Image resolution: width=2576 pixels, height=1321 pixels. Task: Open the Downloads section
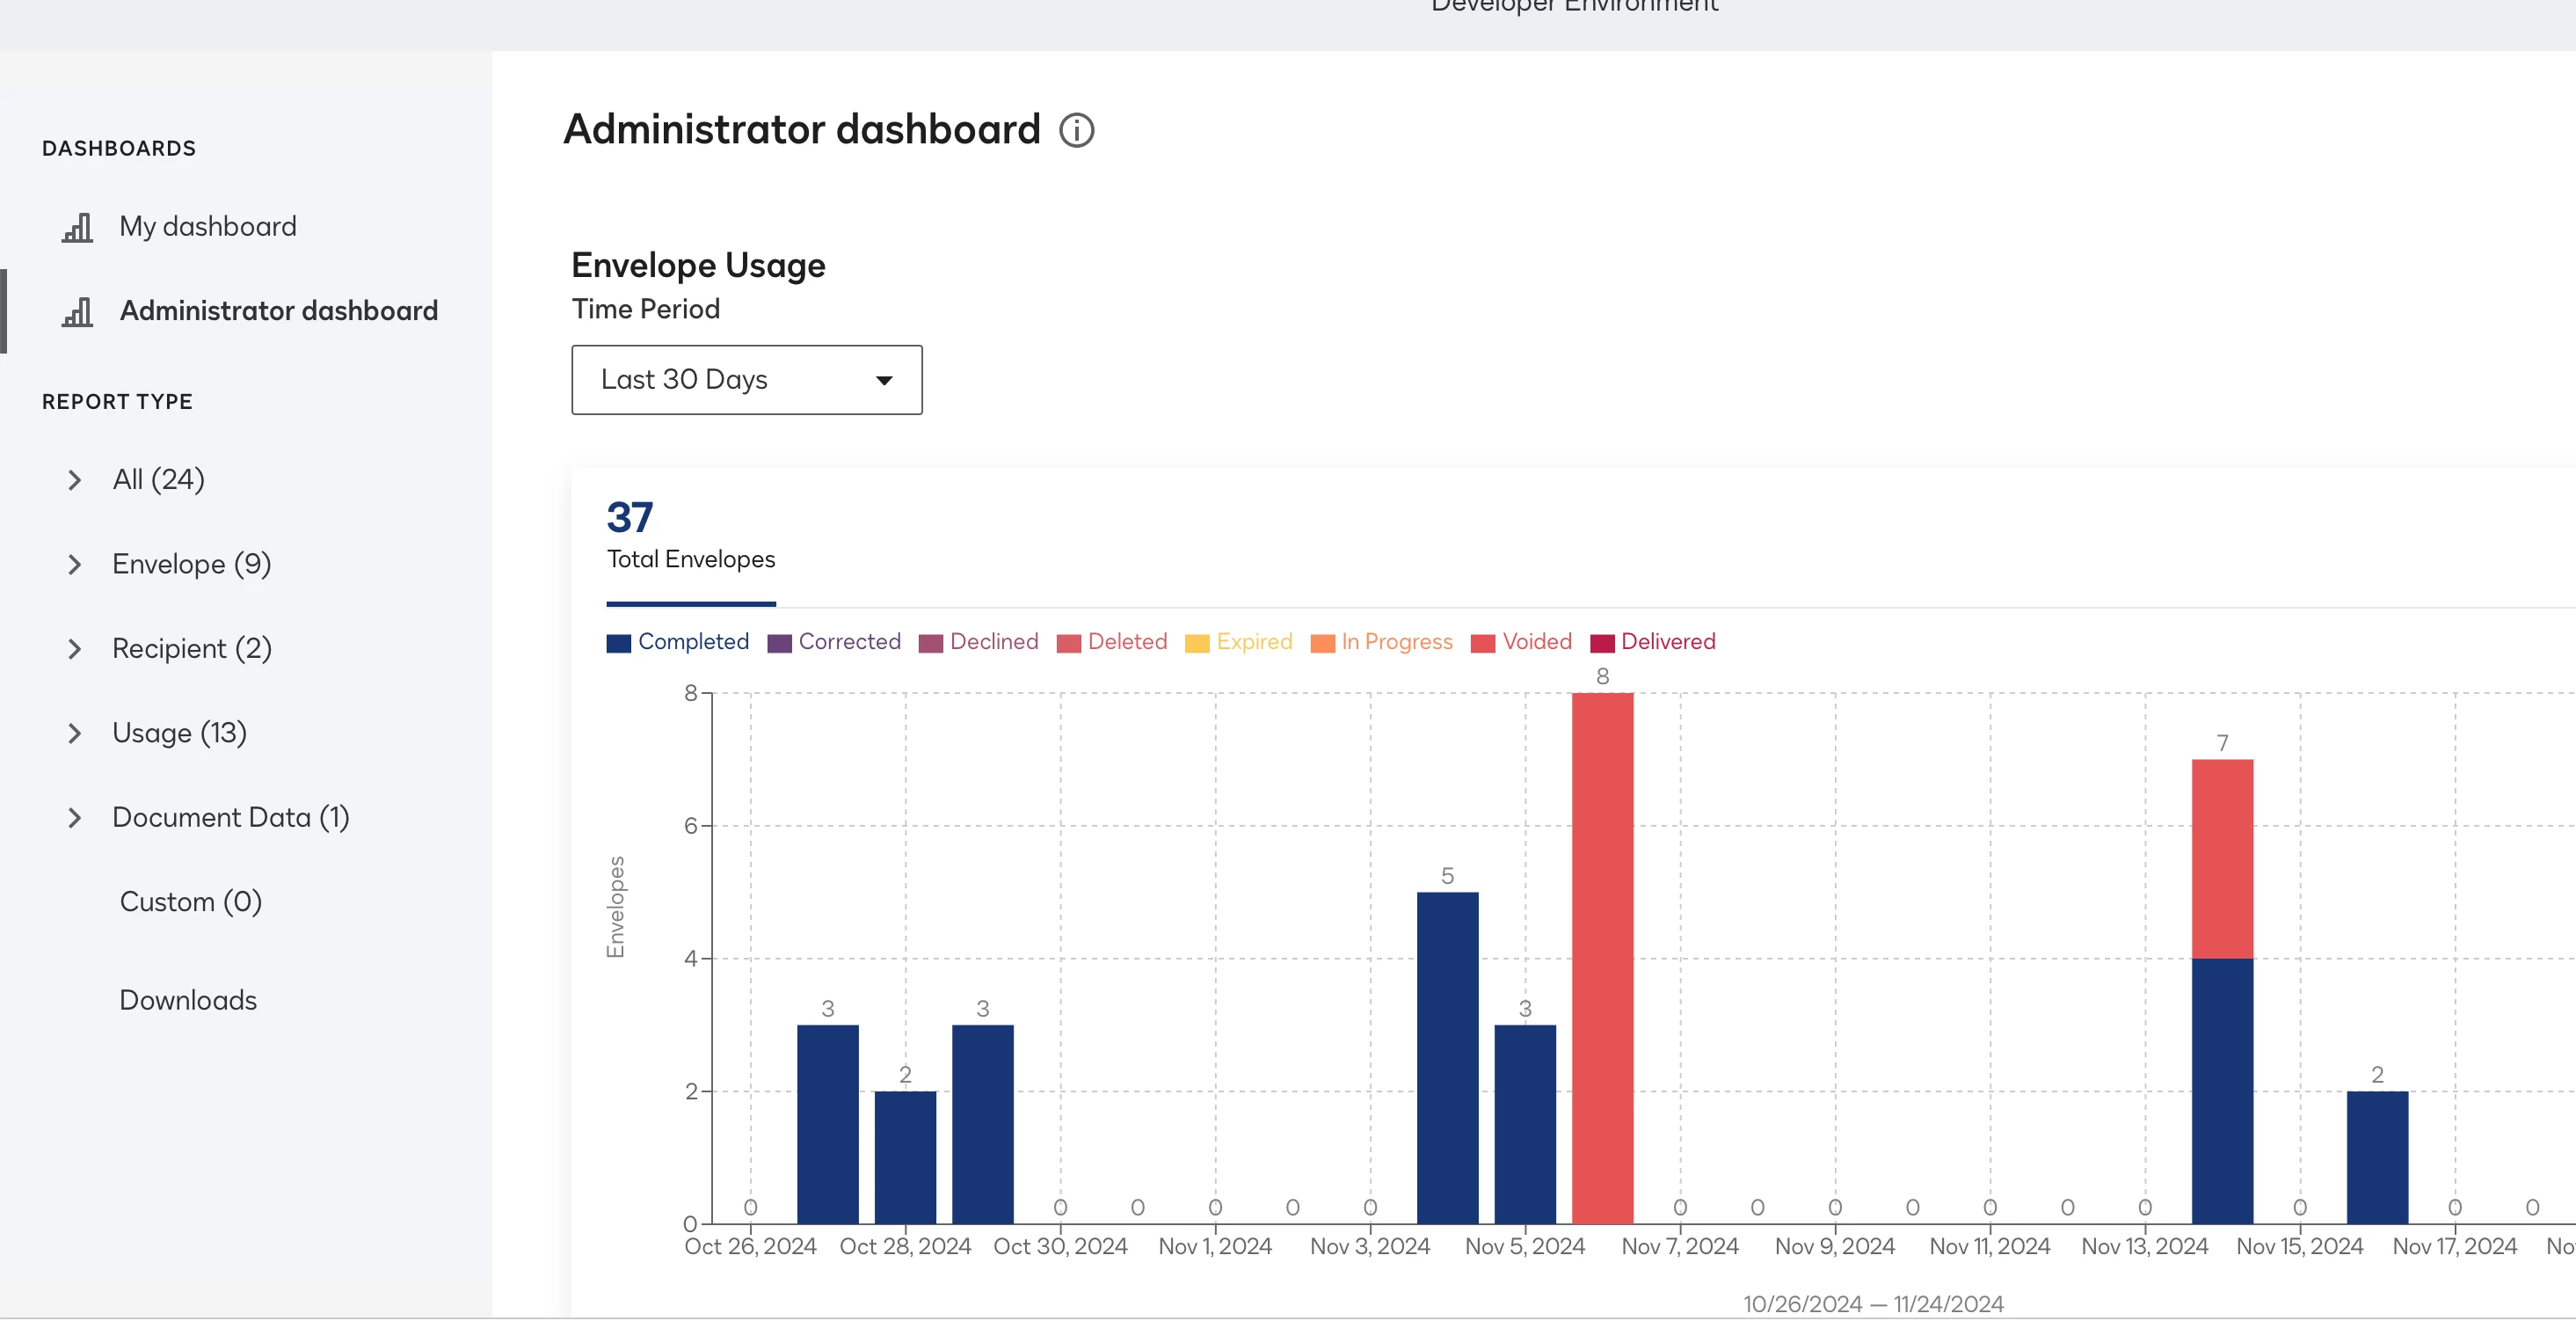coord(188,1000)
